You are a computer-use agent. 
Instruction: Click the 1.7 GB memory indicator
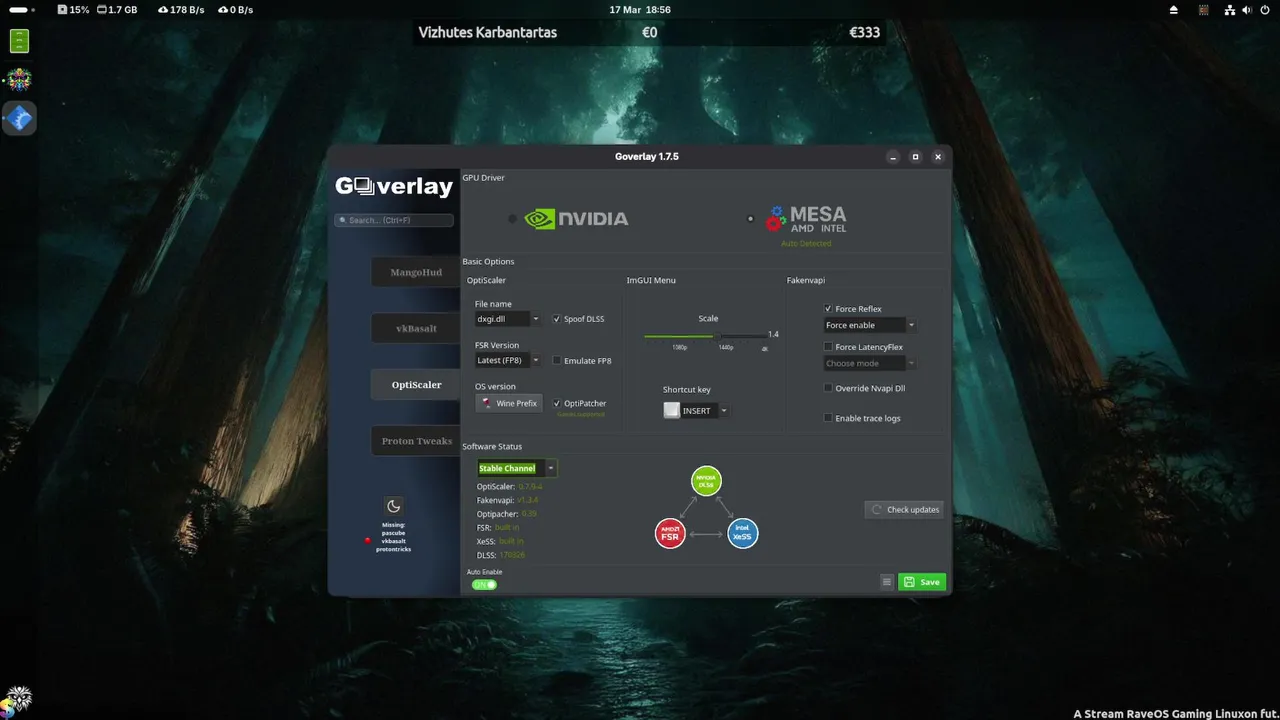click(x=117, y=9)
